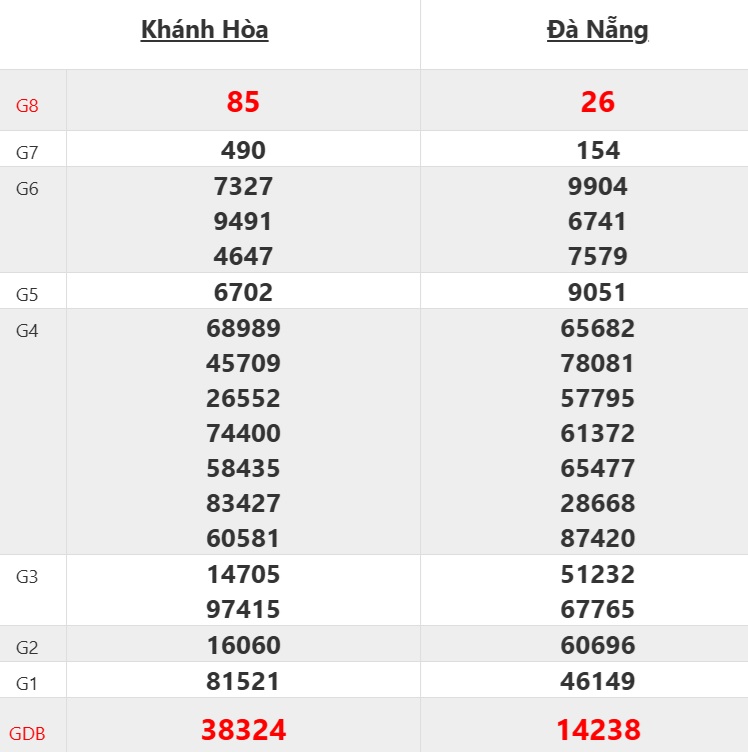Select the G6 row label
748x752 pixels.
(28, 188)
